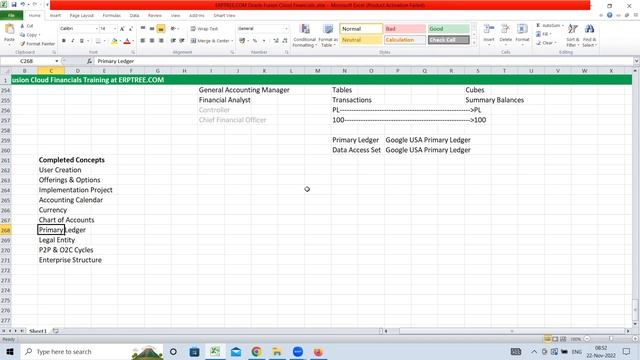Image resolution: width=640 pixels, height=360 pixels.
Task: Adjust the zoom slider in status bar
Action: [x=611, y=339]
